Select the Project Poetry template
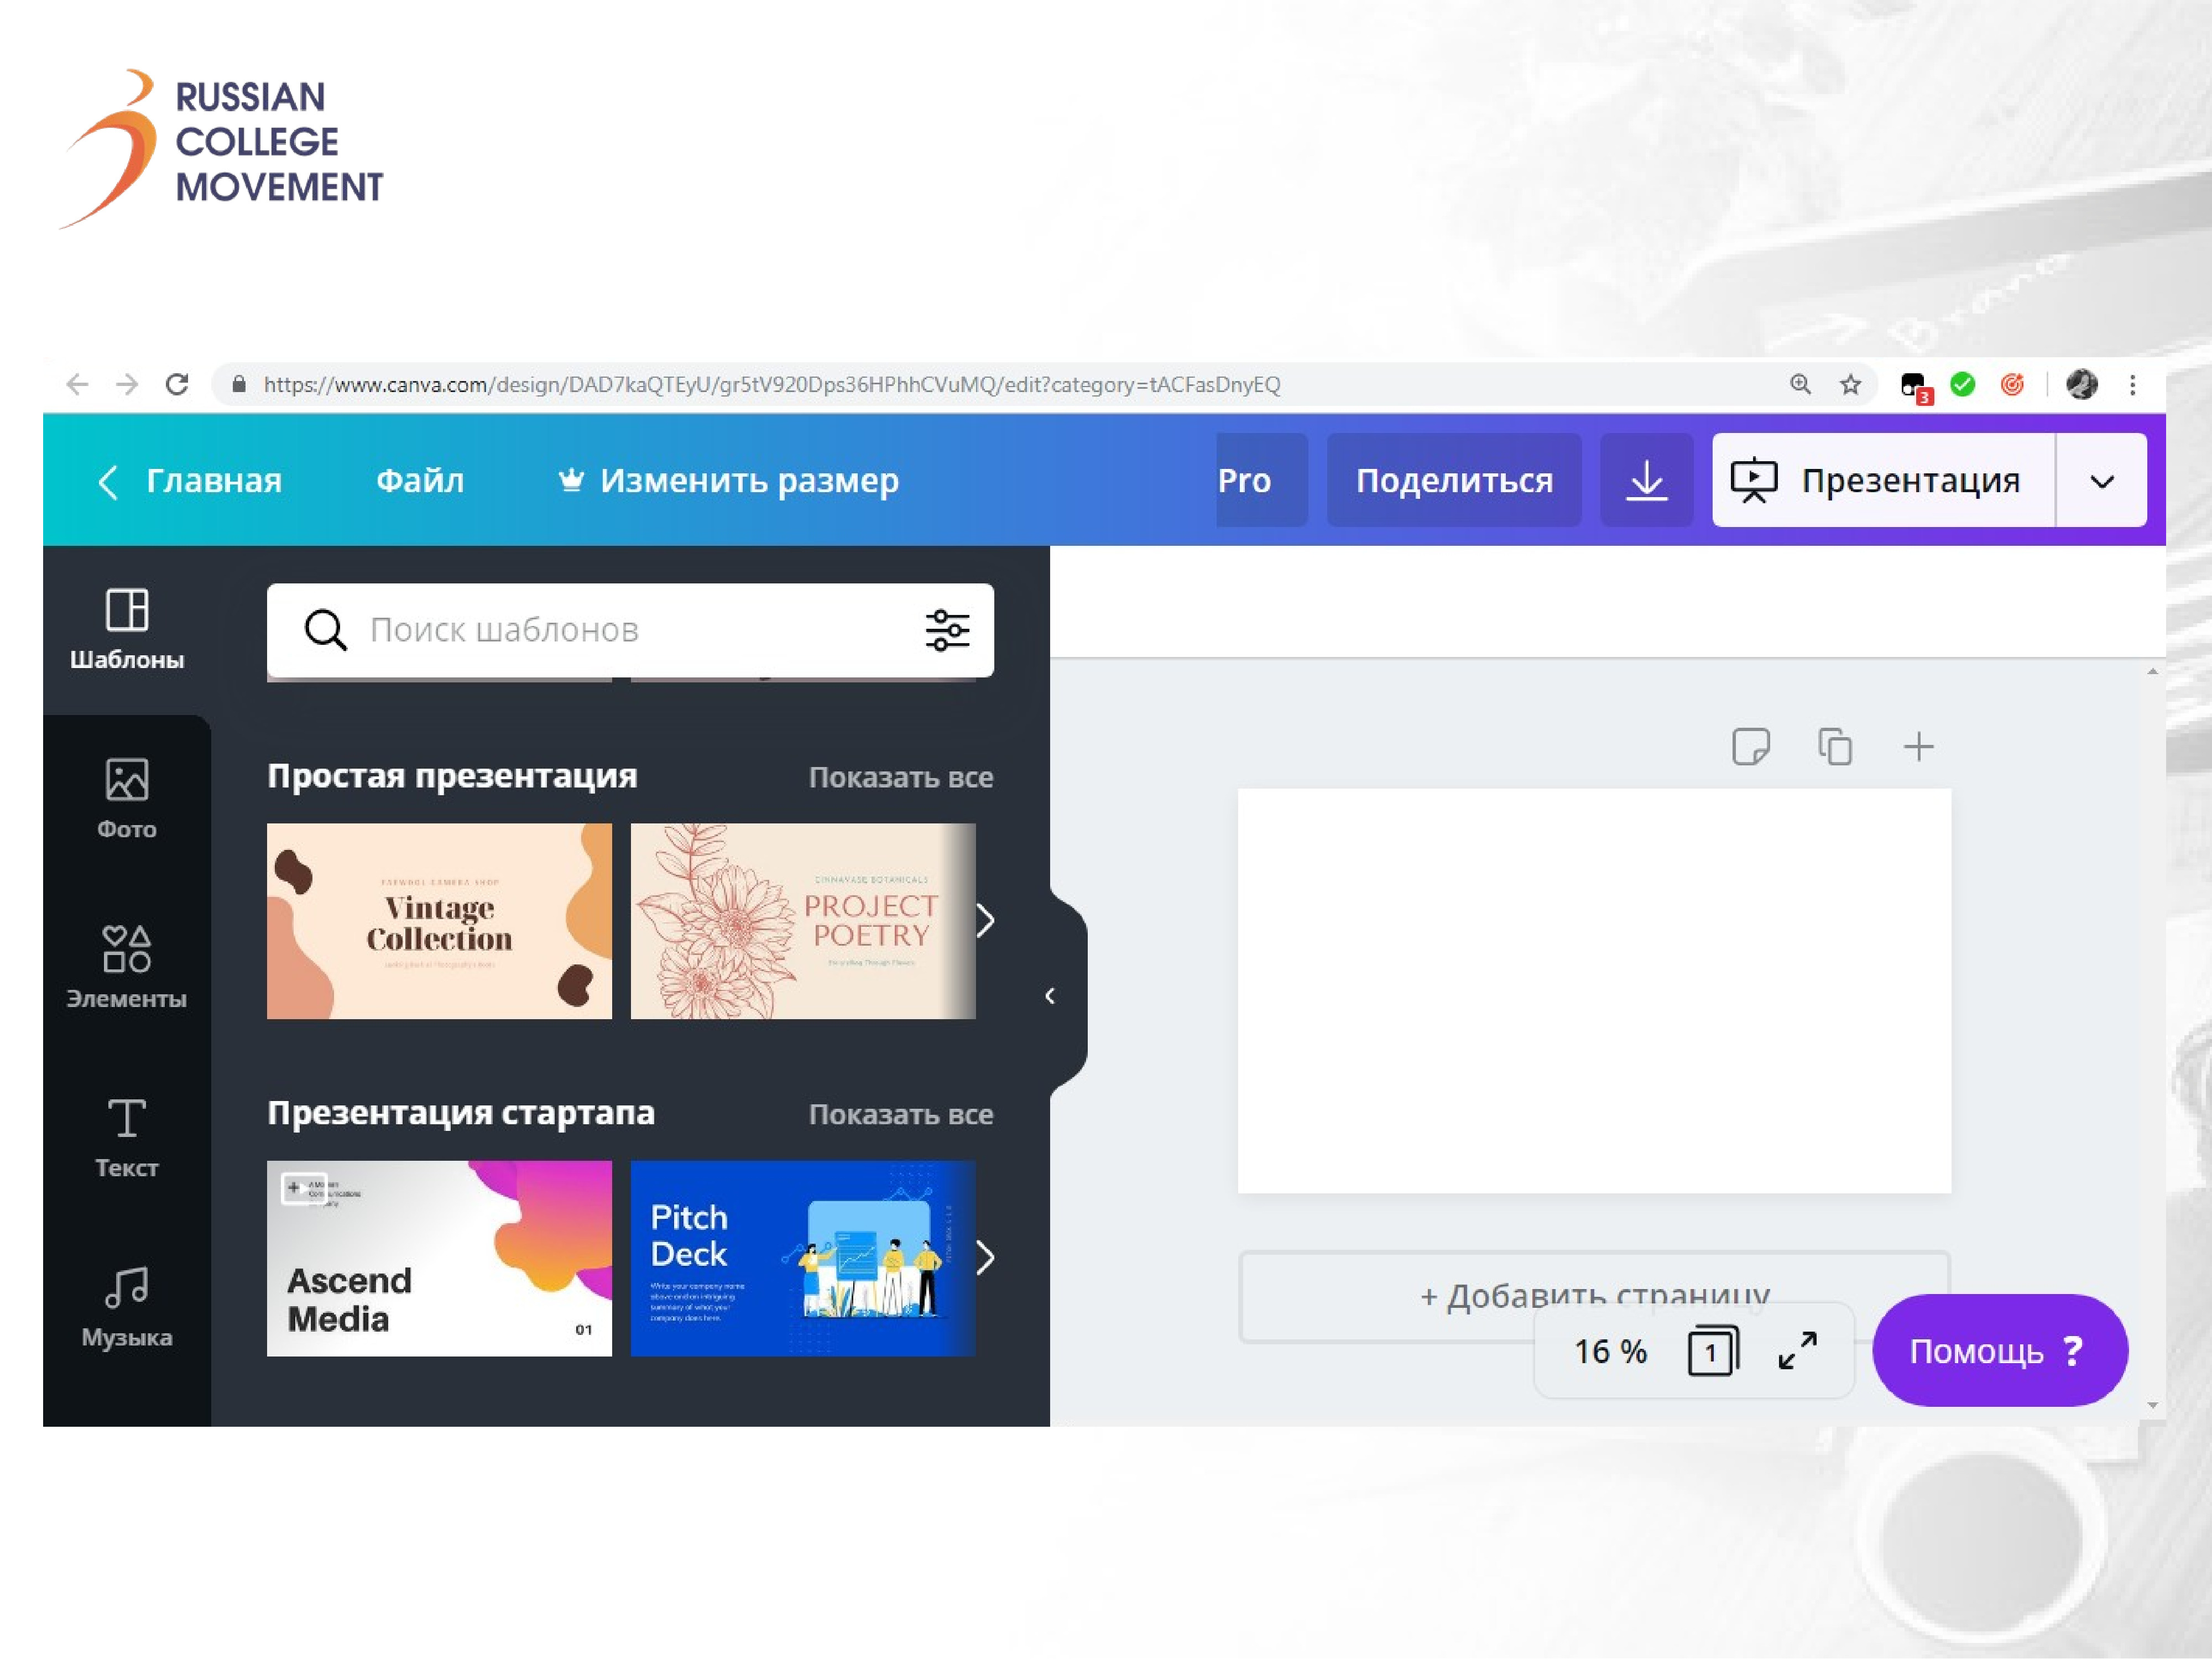2212x1659 pixels. 803,921
